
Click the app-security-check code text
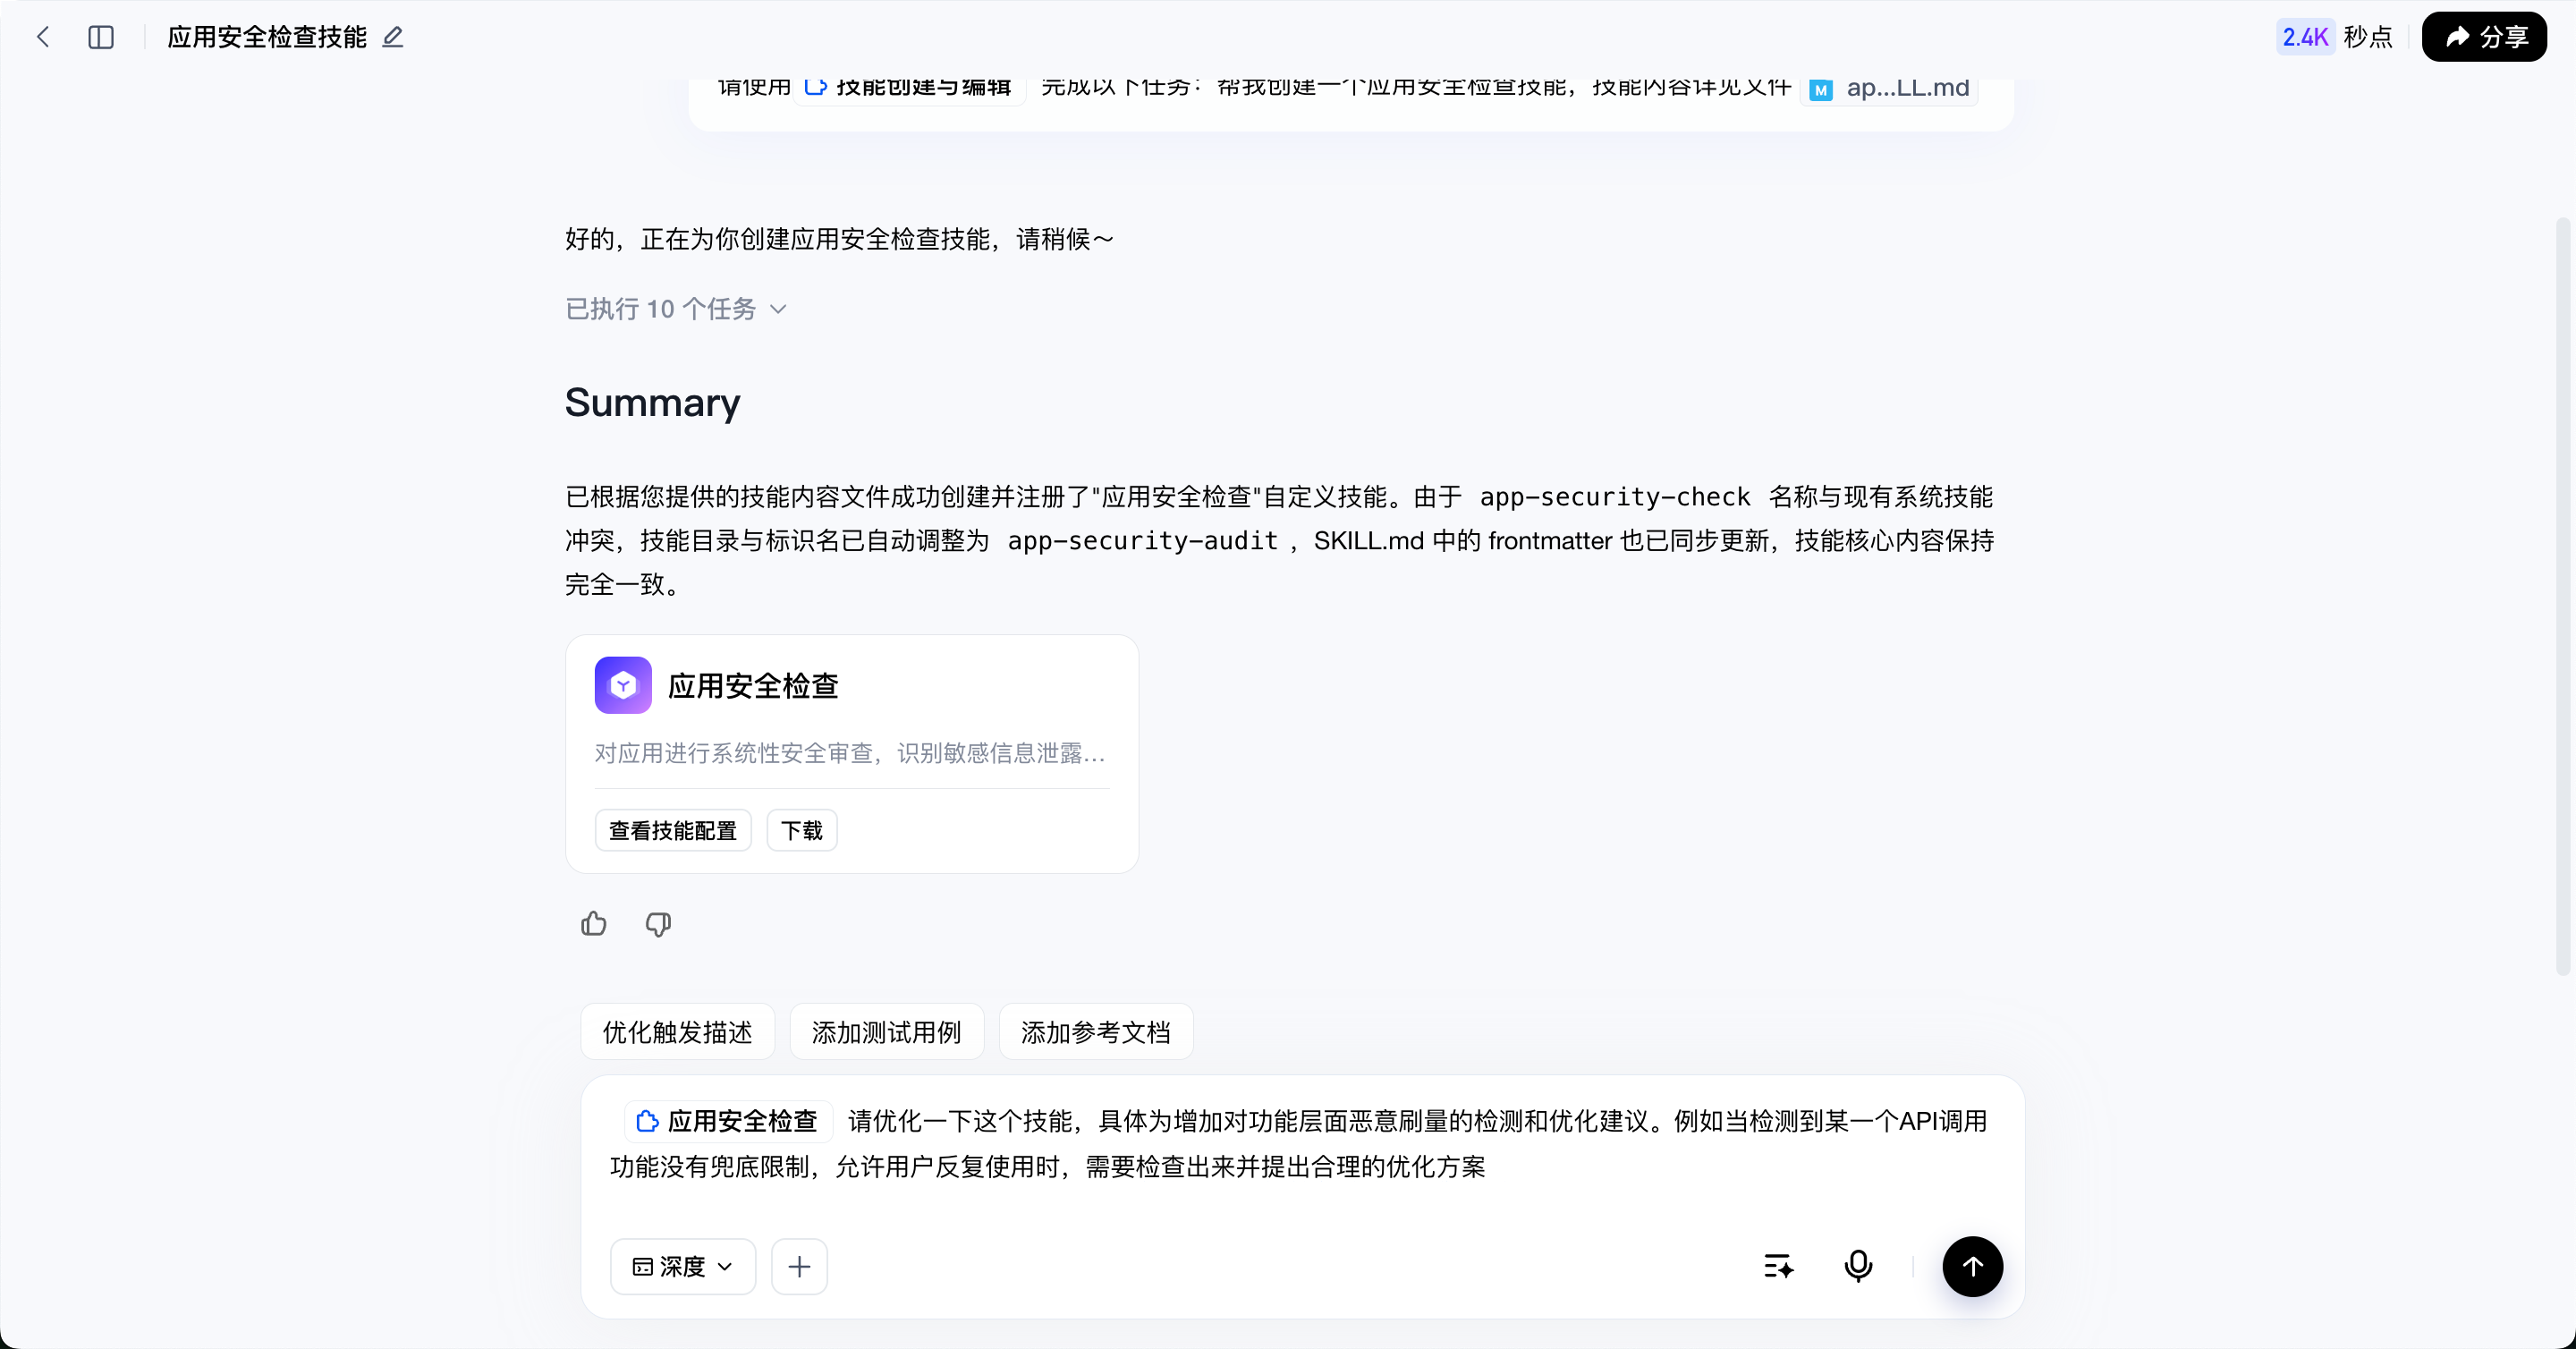coord(1615,497)
